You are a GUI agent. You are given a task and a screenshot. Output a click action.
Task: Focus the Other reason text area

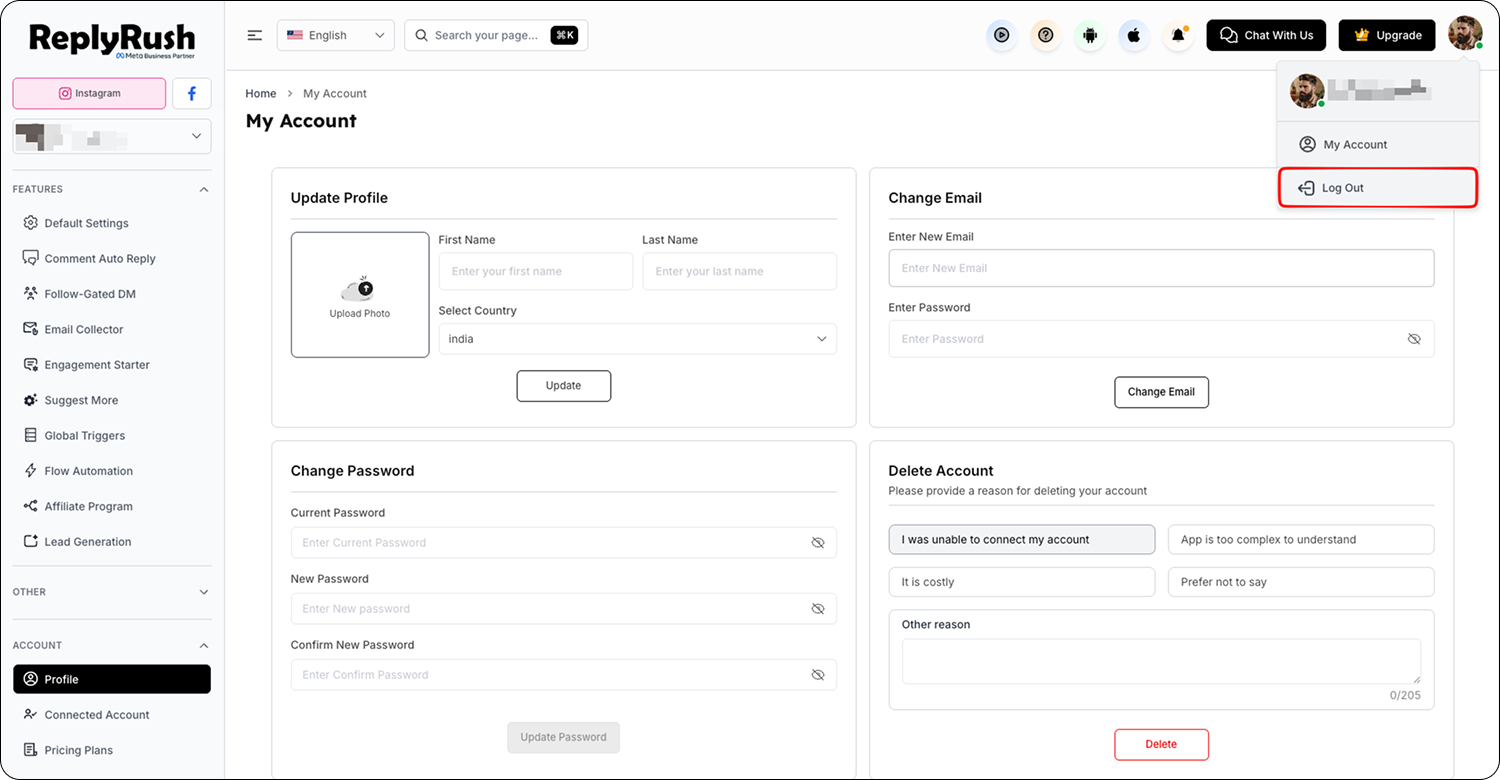[1161, 662]
